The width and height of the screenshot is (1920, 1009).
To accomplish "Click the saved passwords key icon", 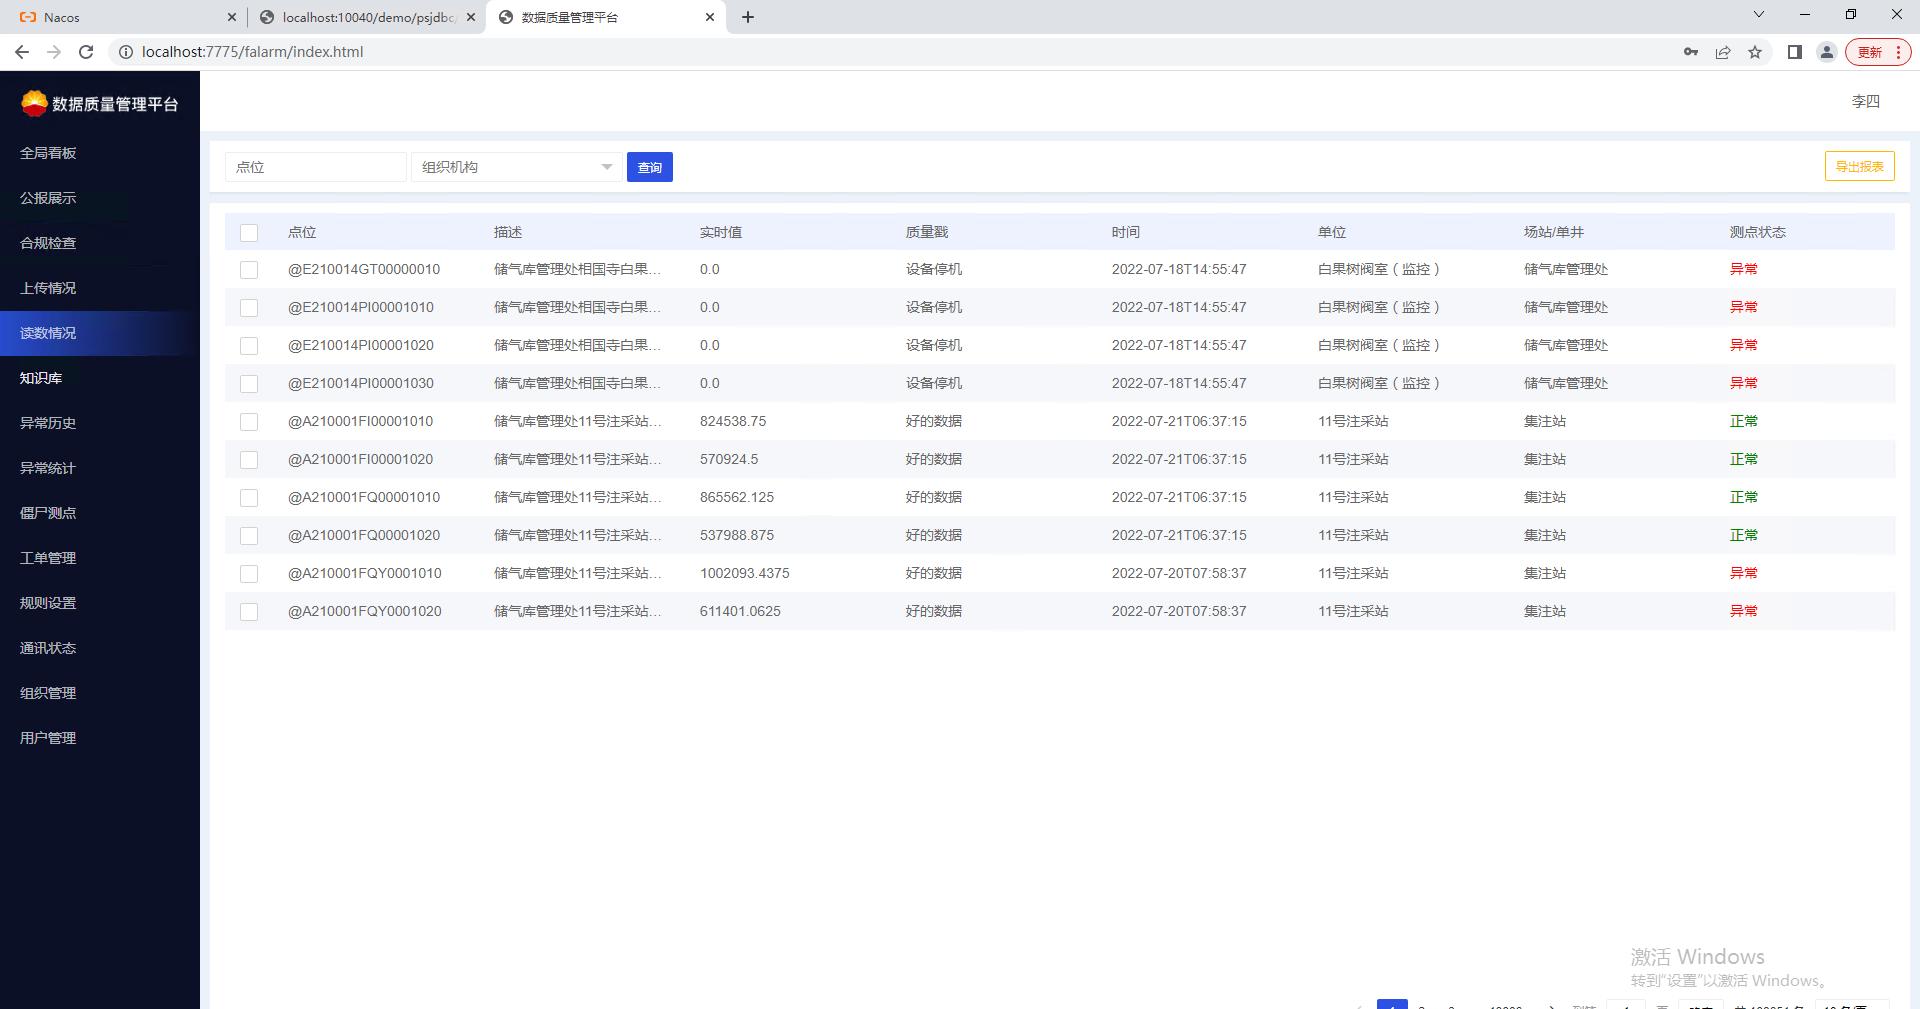I will coord(1690,52).
